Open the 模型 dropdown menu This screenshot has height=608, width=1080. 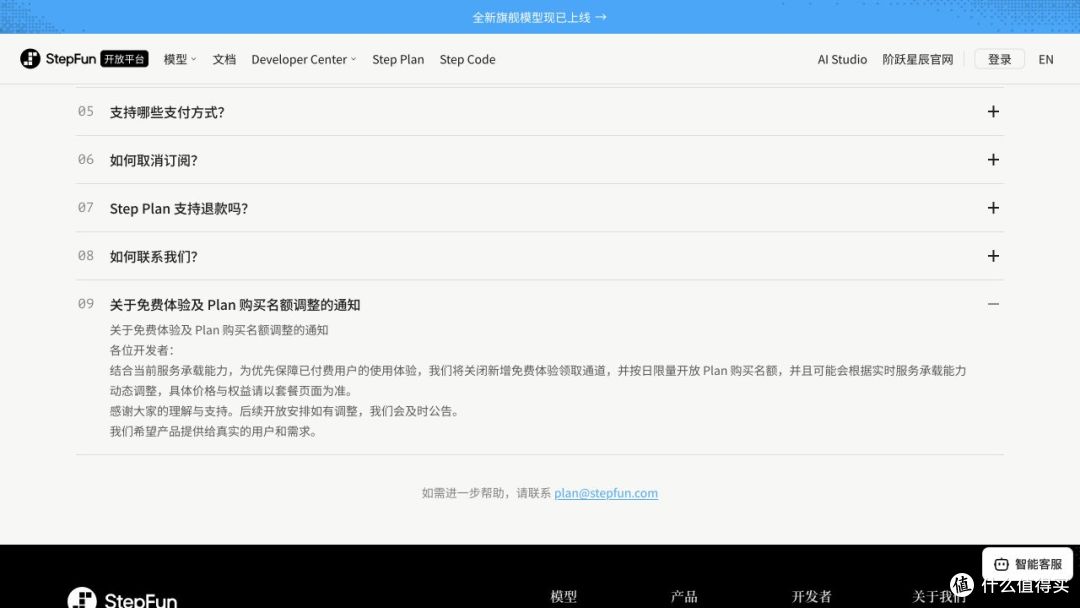tap(180, 59)
